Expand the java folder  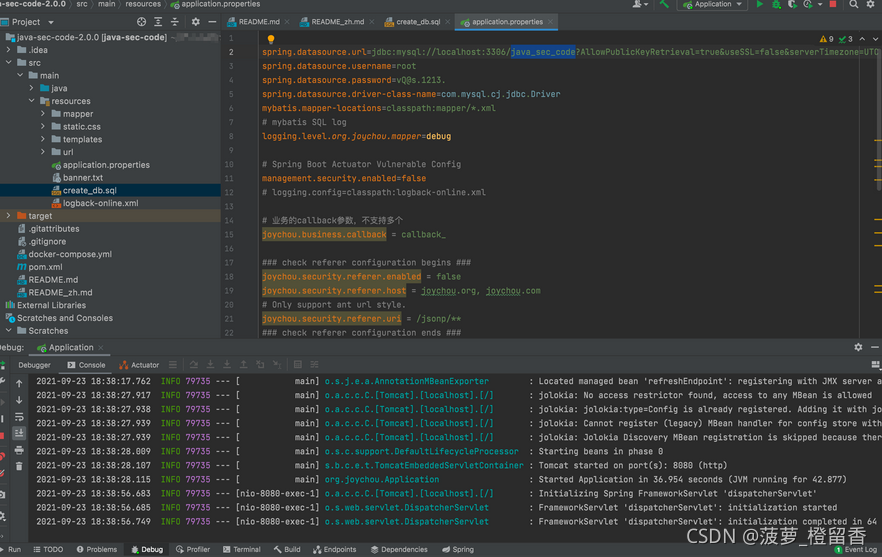tap(32, 88)
